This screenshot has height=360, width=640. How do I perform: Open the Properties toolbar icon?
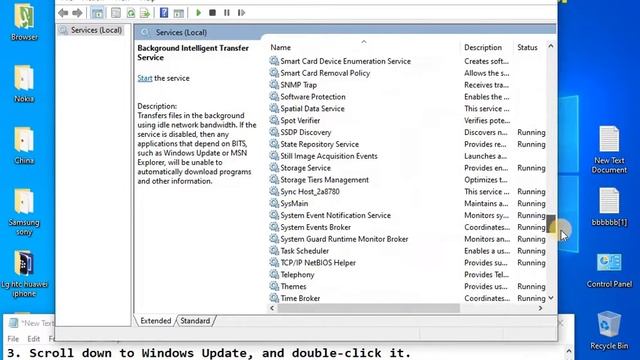point(116,13)
